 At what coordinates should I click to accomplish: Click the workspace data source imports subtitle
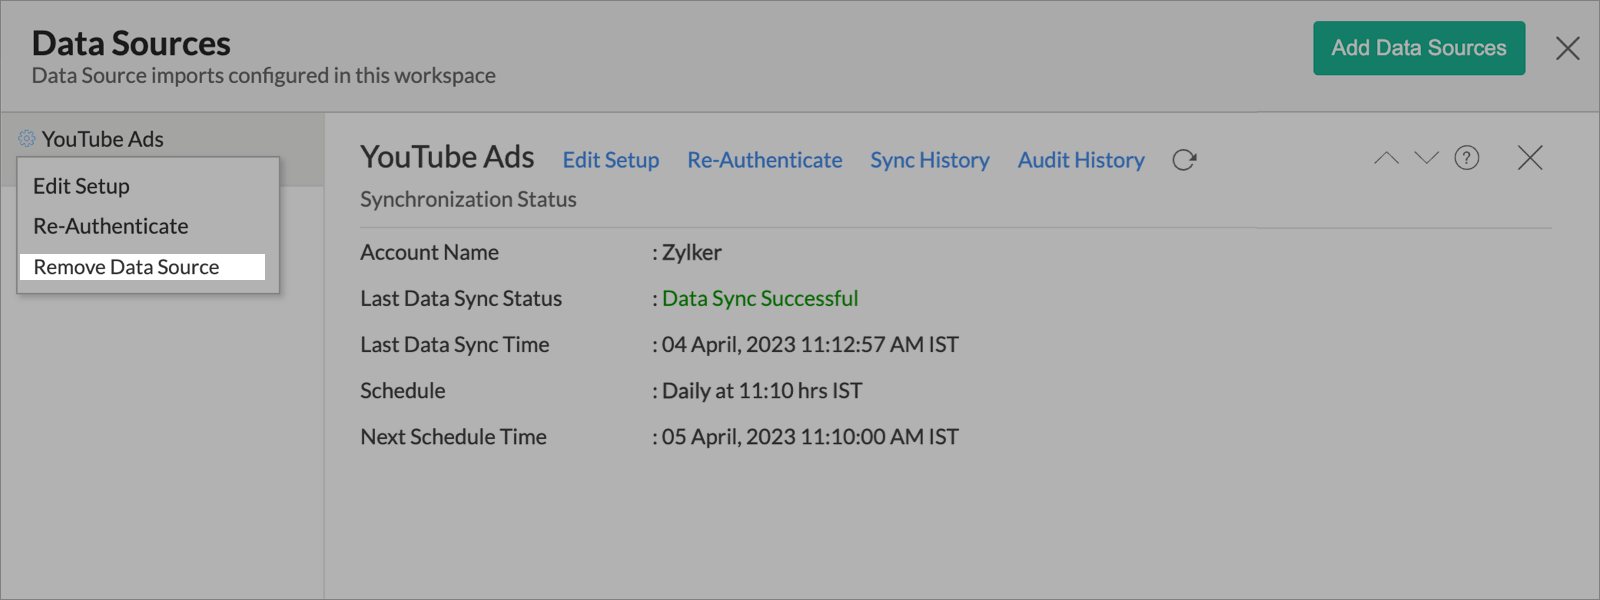pyautogui.click(x=264, y=76)
